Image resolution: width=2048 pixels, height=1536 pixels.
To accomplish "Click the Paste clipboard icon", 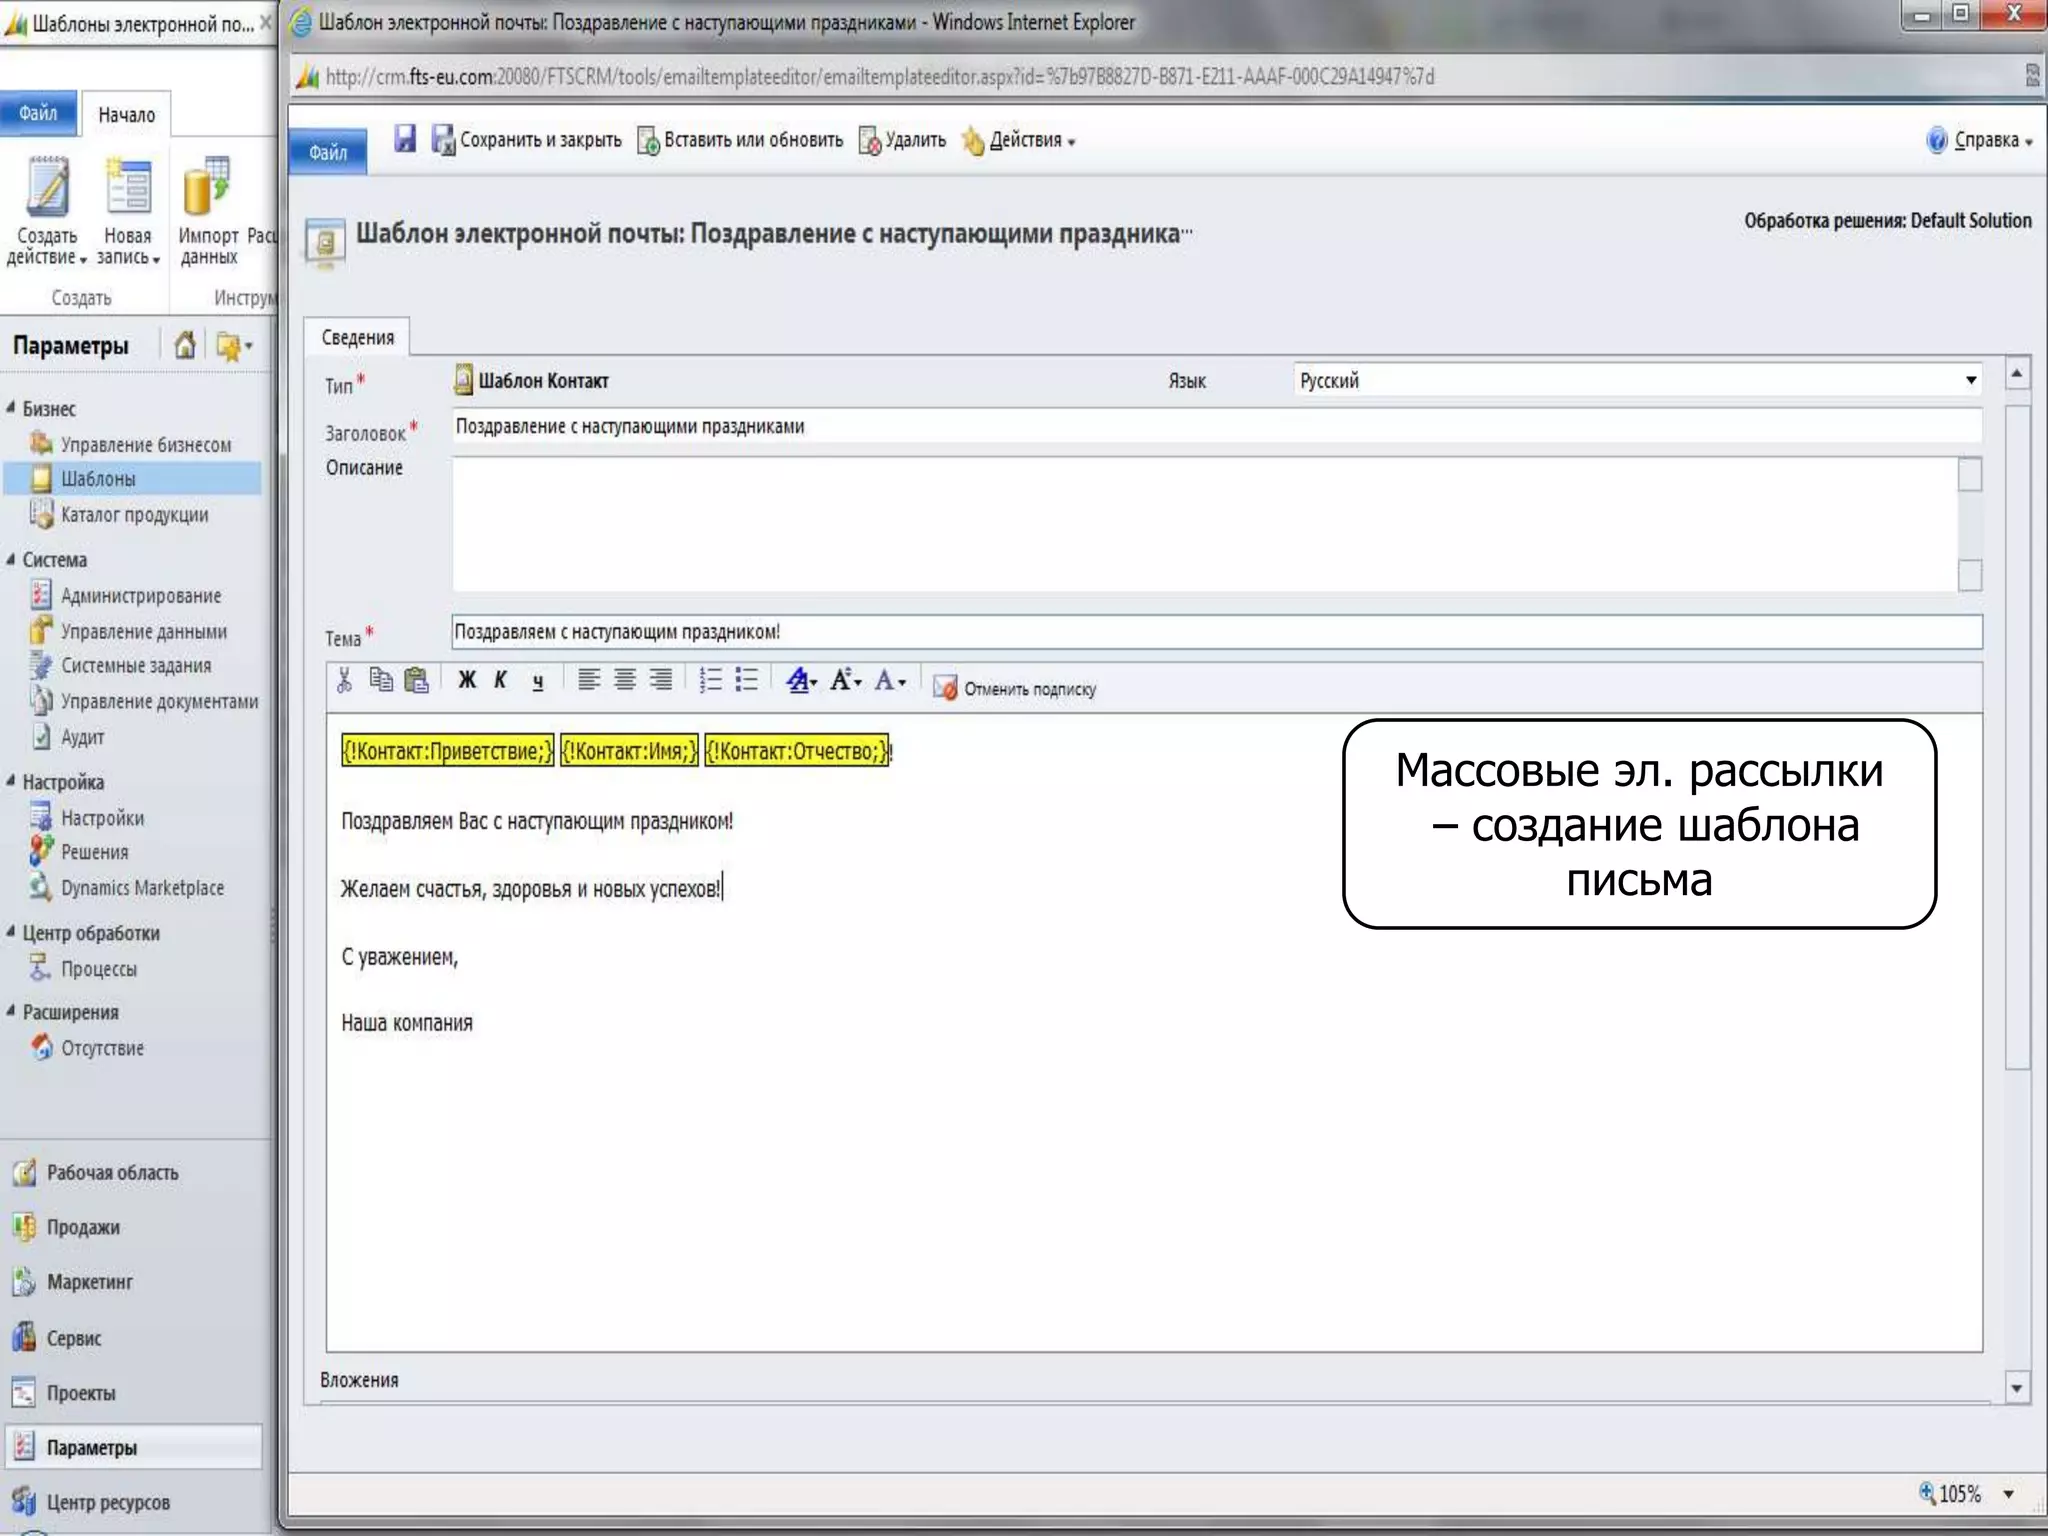I will (416, 681).
